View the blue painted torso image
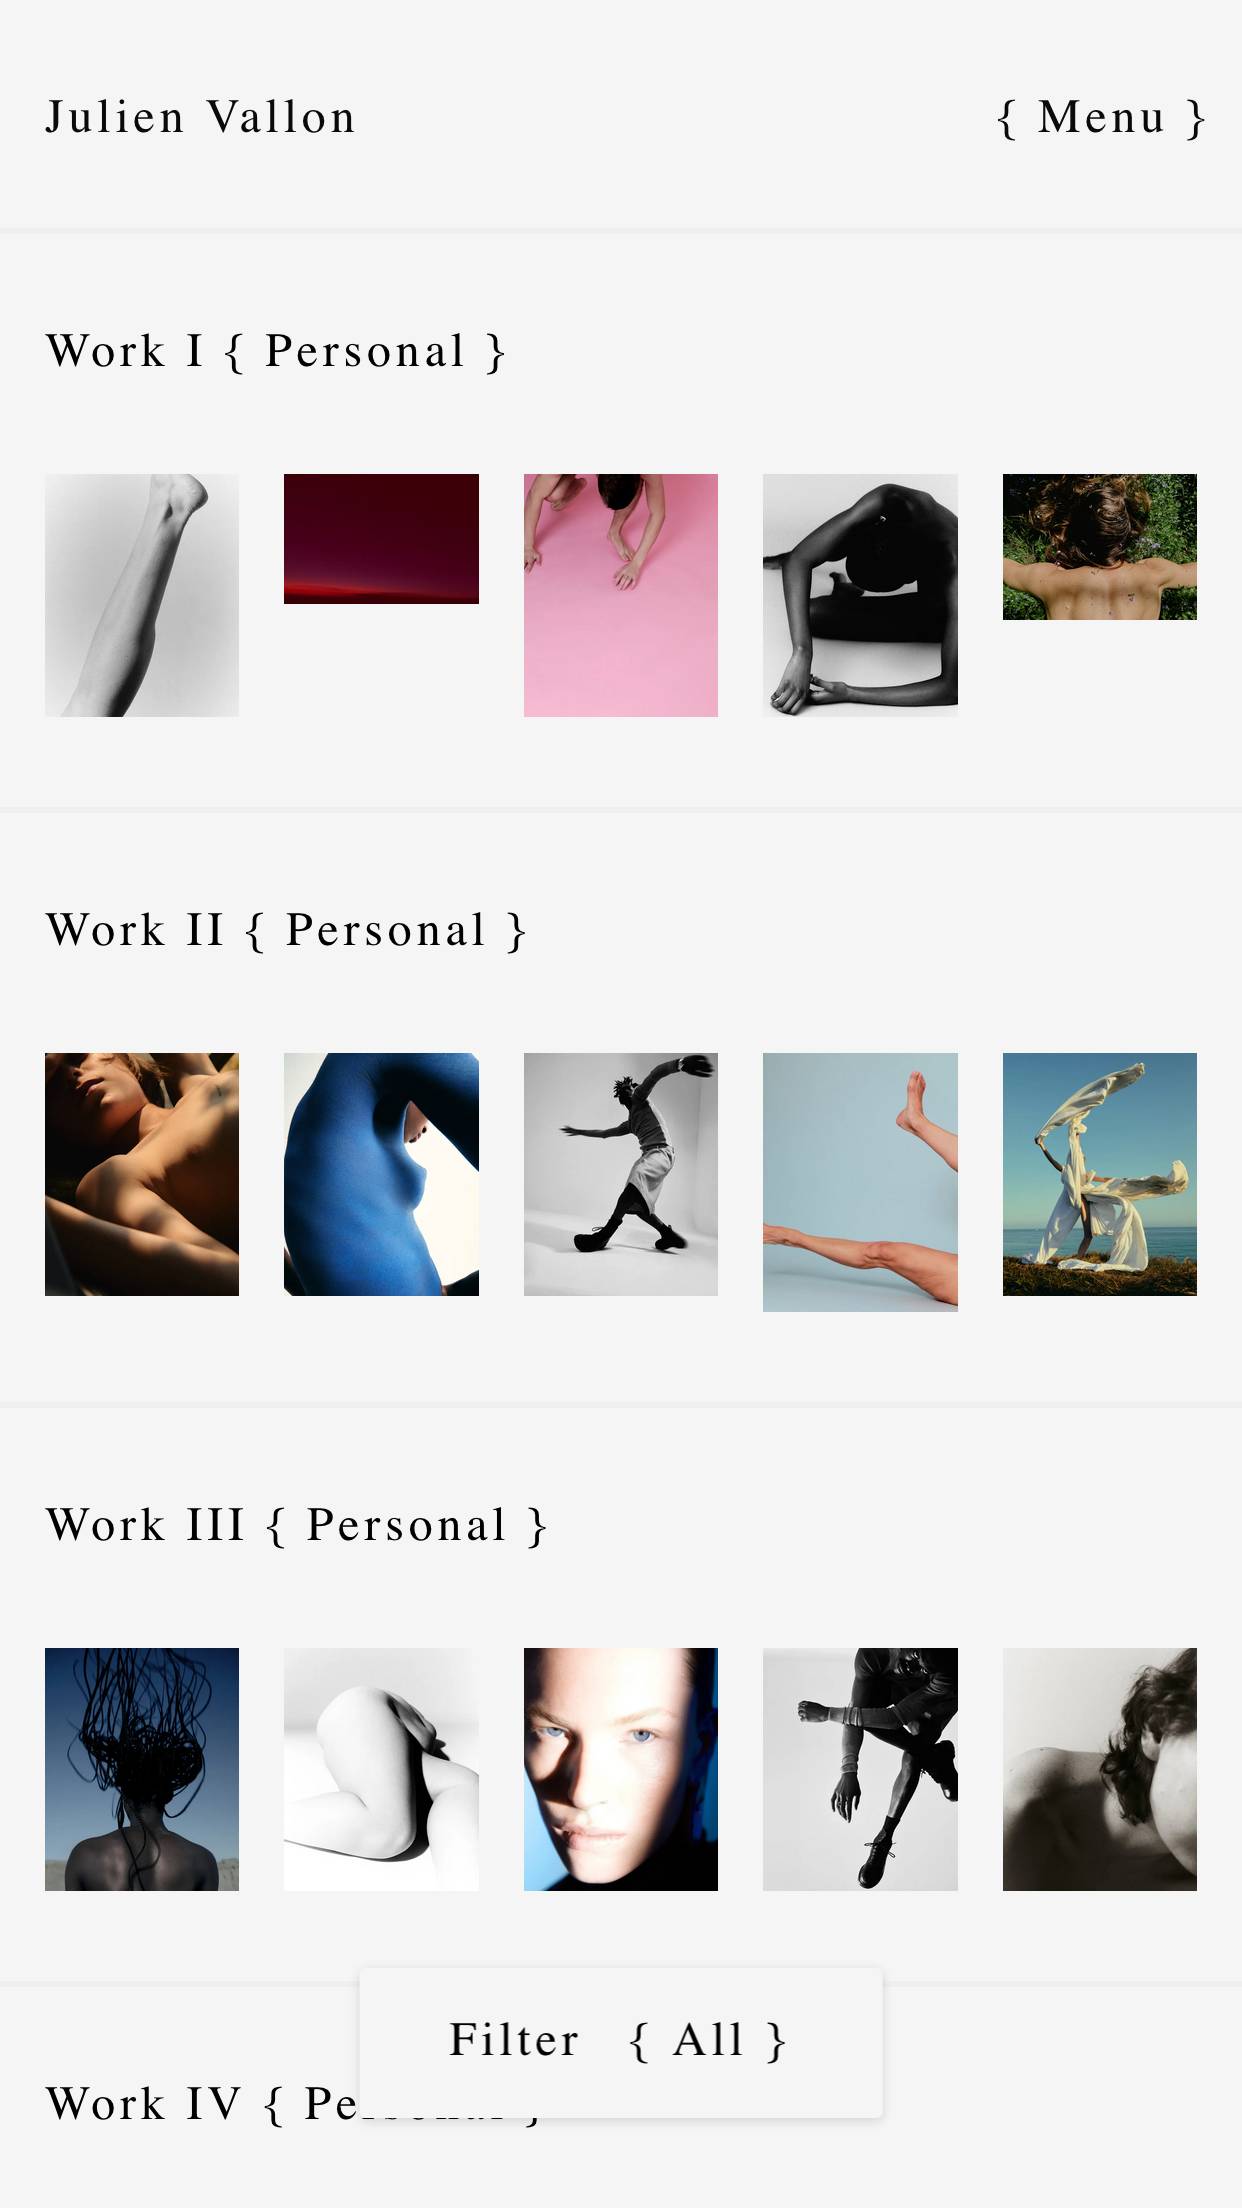This screenshot has height=2208, width=1242. point(381,1174)
